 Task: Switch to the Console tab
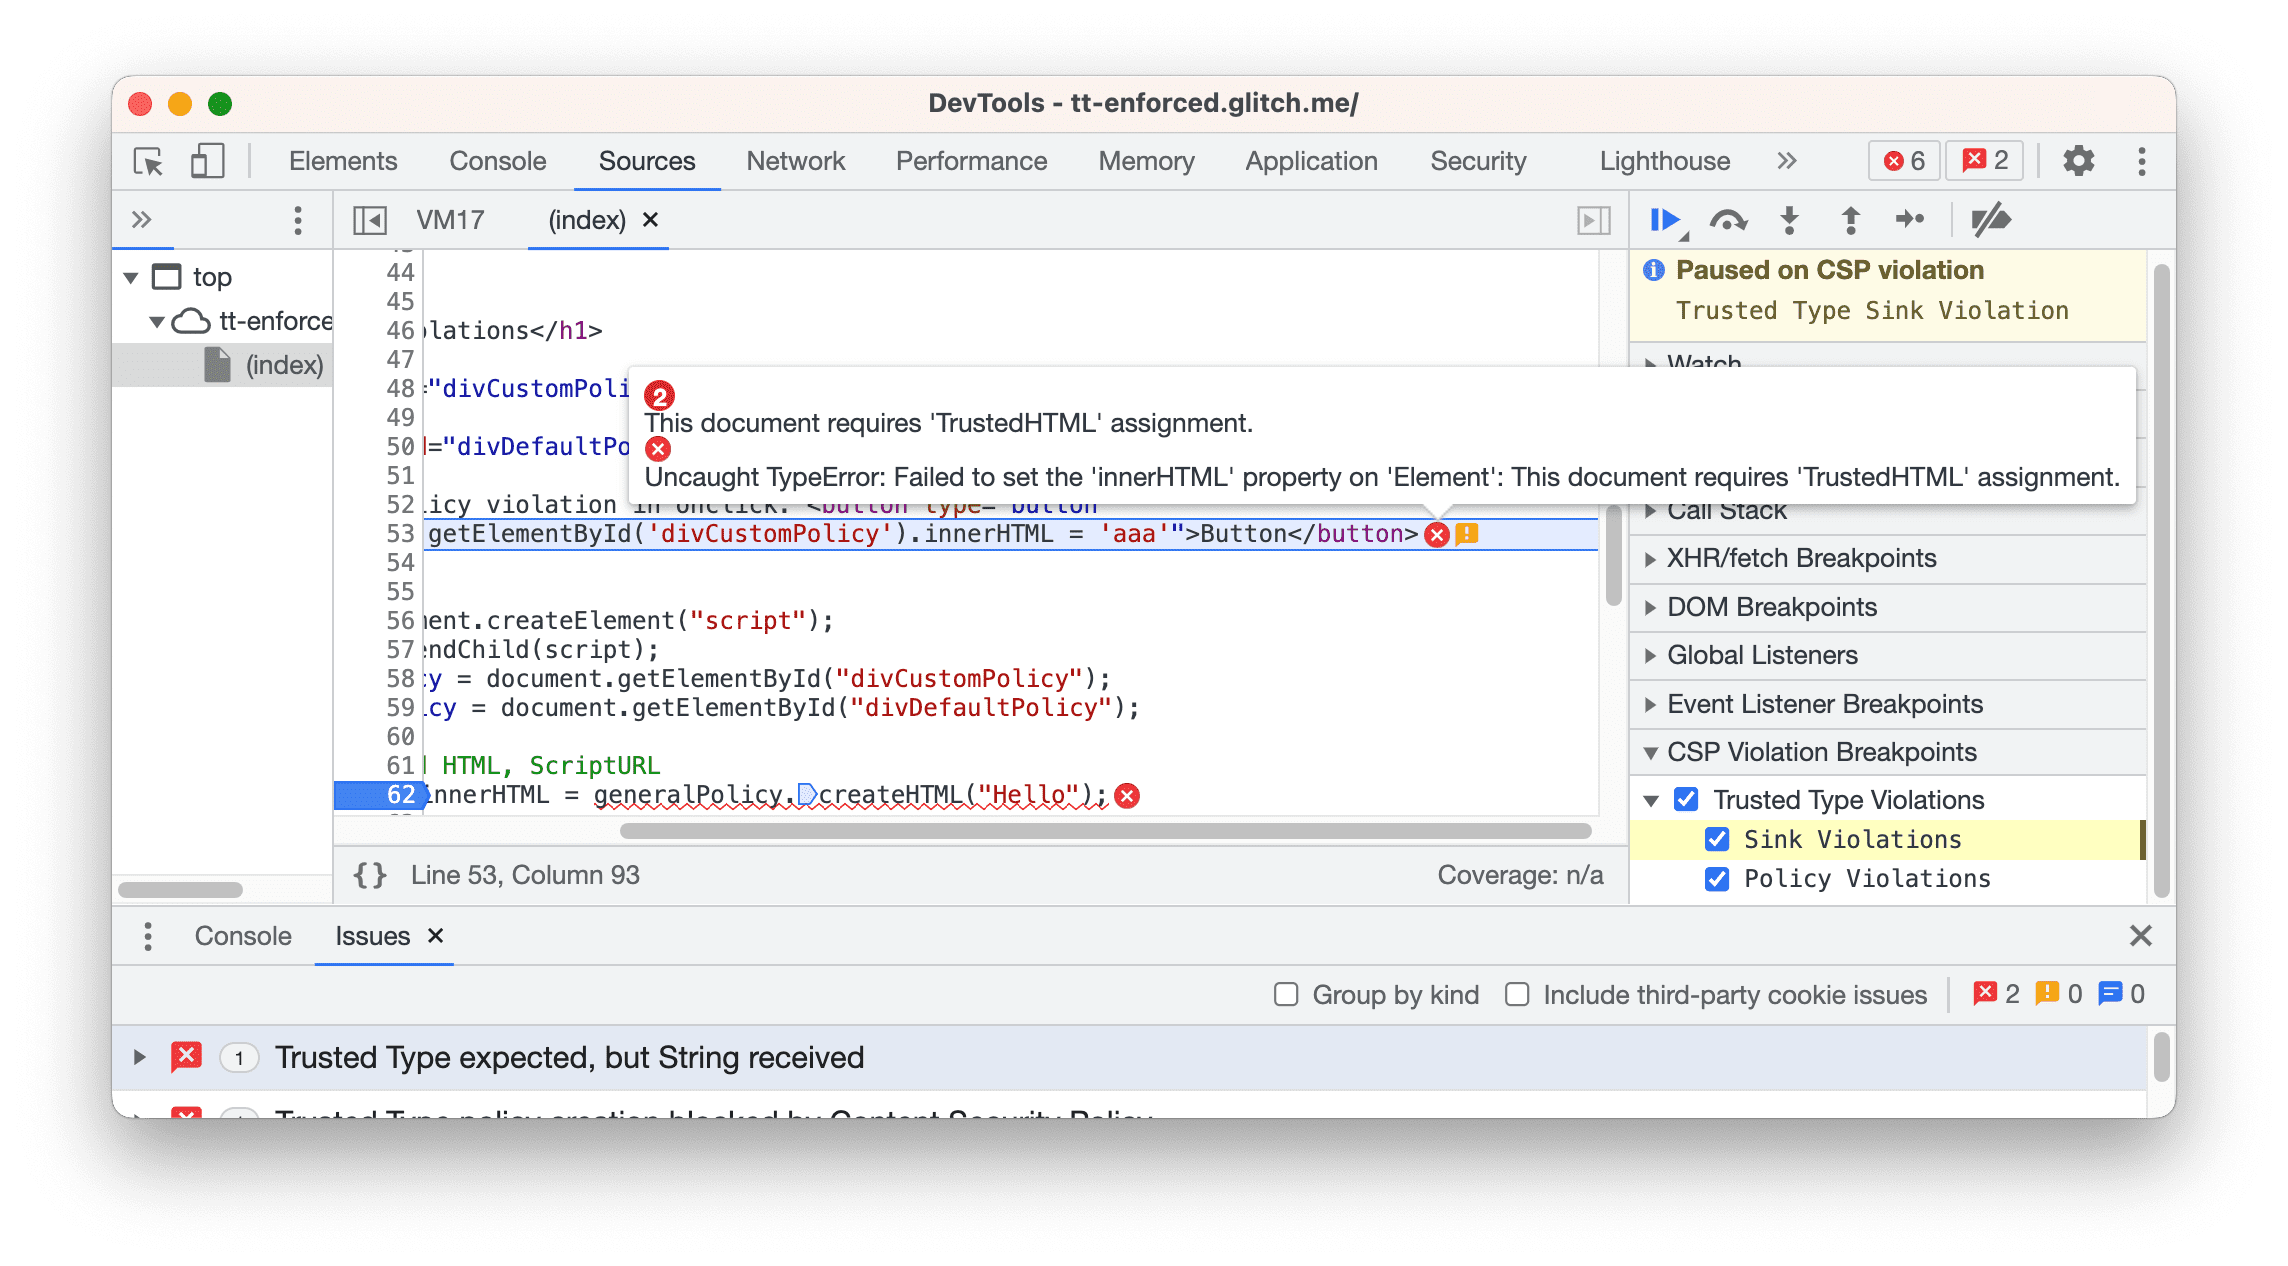[x=245, y=937]
